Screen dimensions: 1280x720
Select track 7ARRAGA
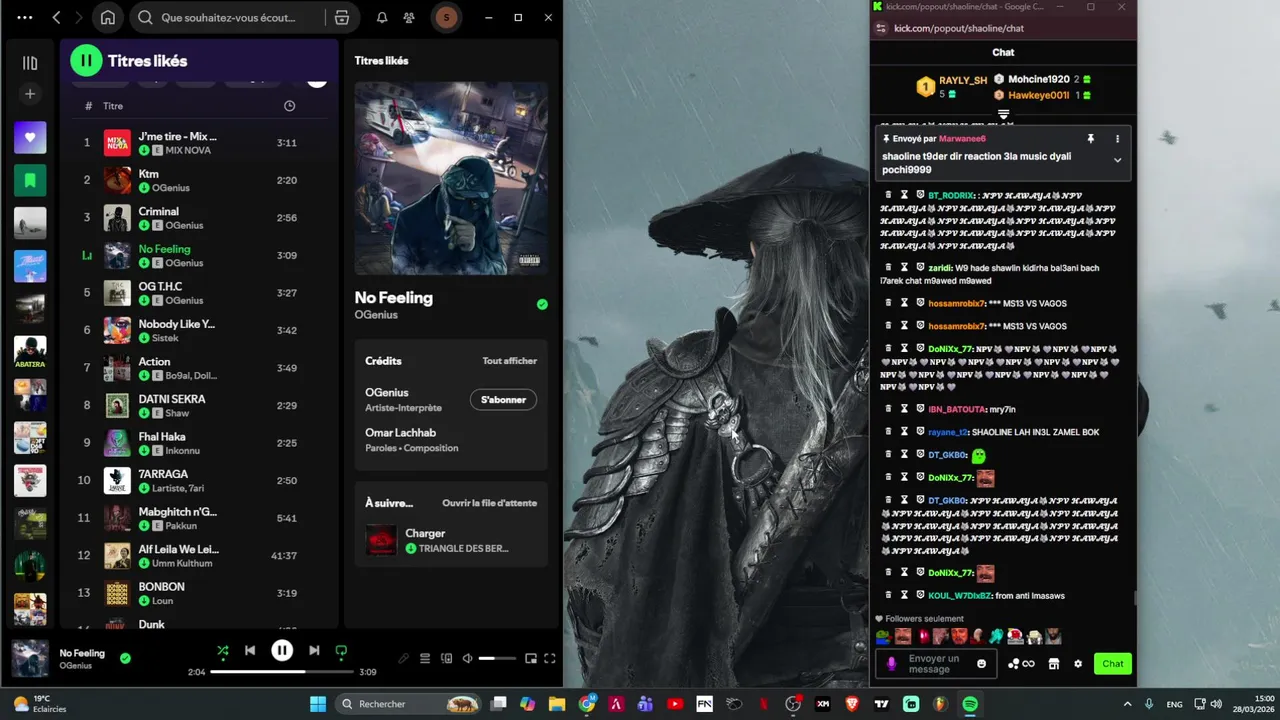[x=200, y=480]
